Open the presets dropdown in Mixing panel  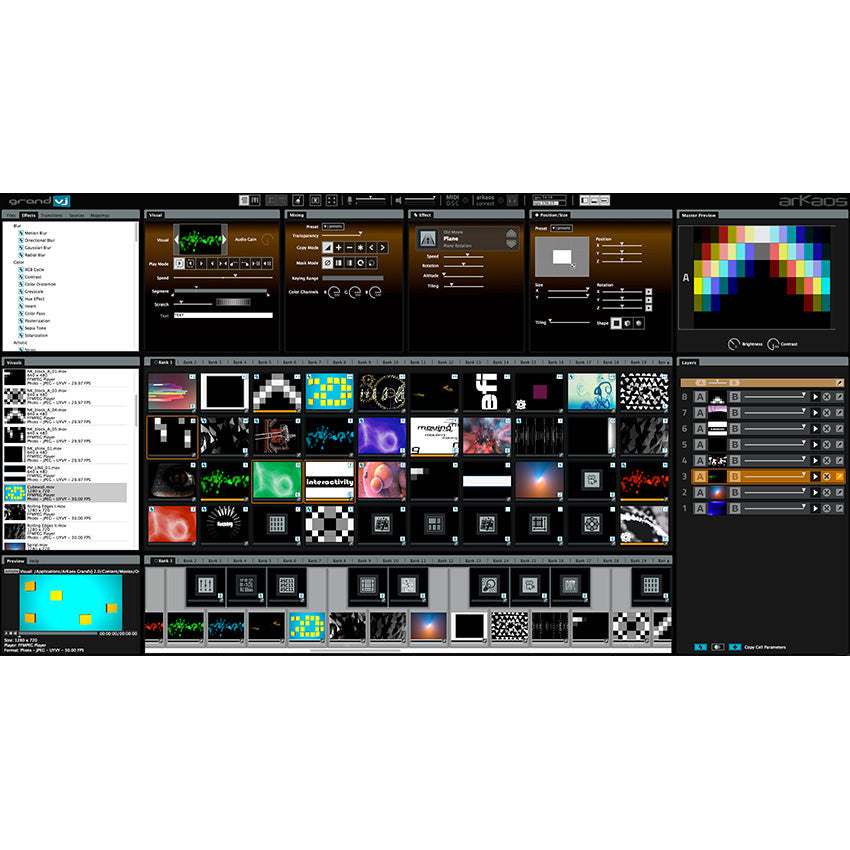(x=333, y=226)
